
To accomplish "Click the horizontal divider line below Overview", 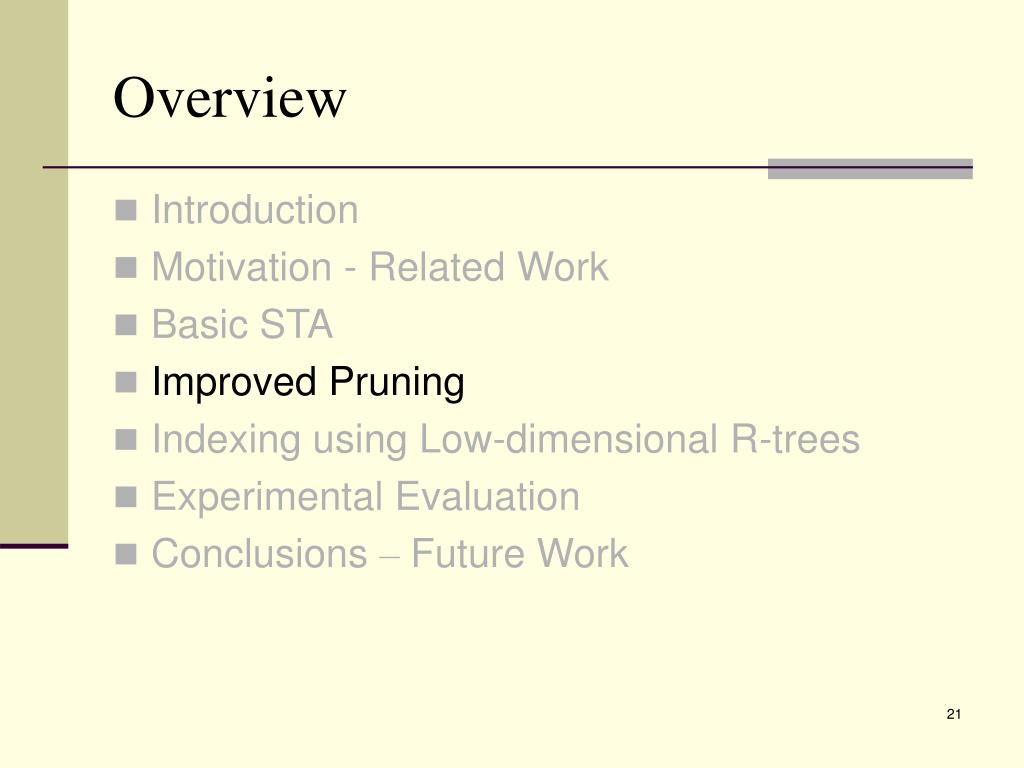I will (507, 168).
